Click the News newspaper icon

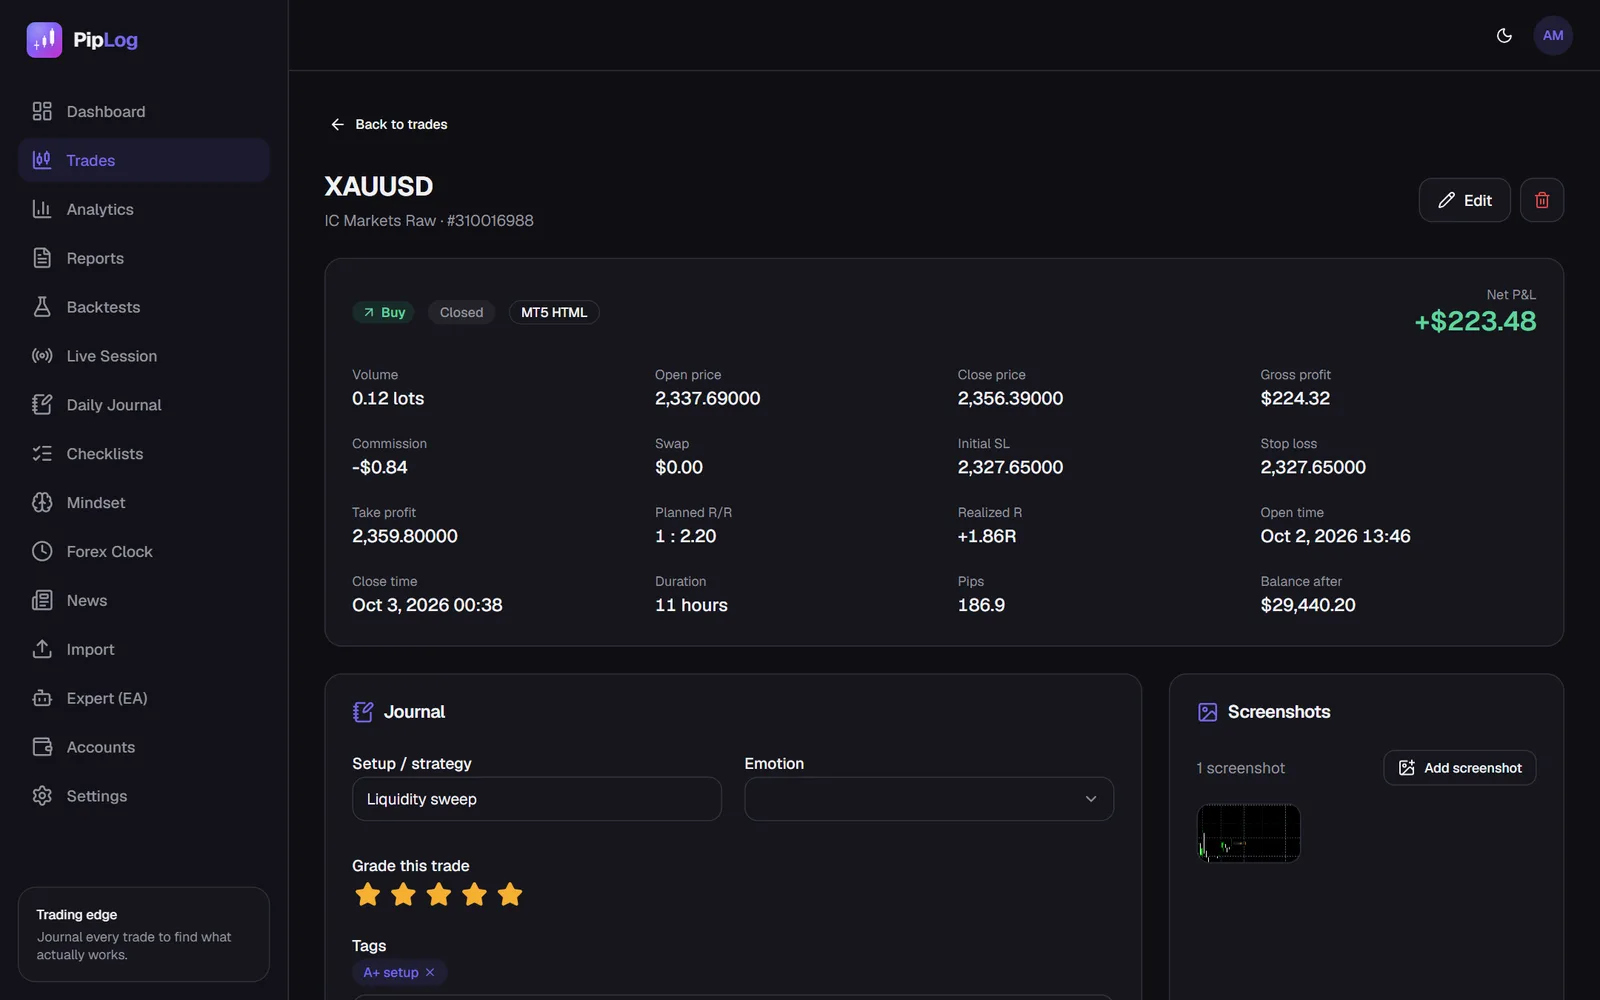pos(42,600)
